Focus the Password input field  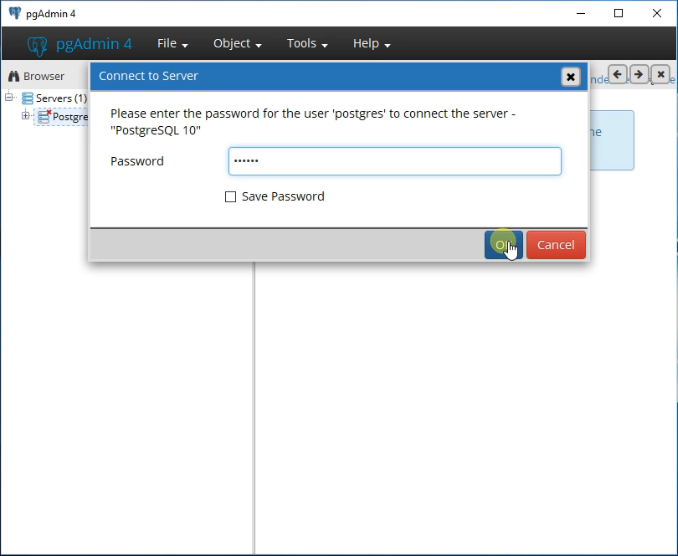click(395, 161)
